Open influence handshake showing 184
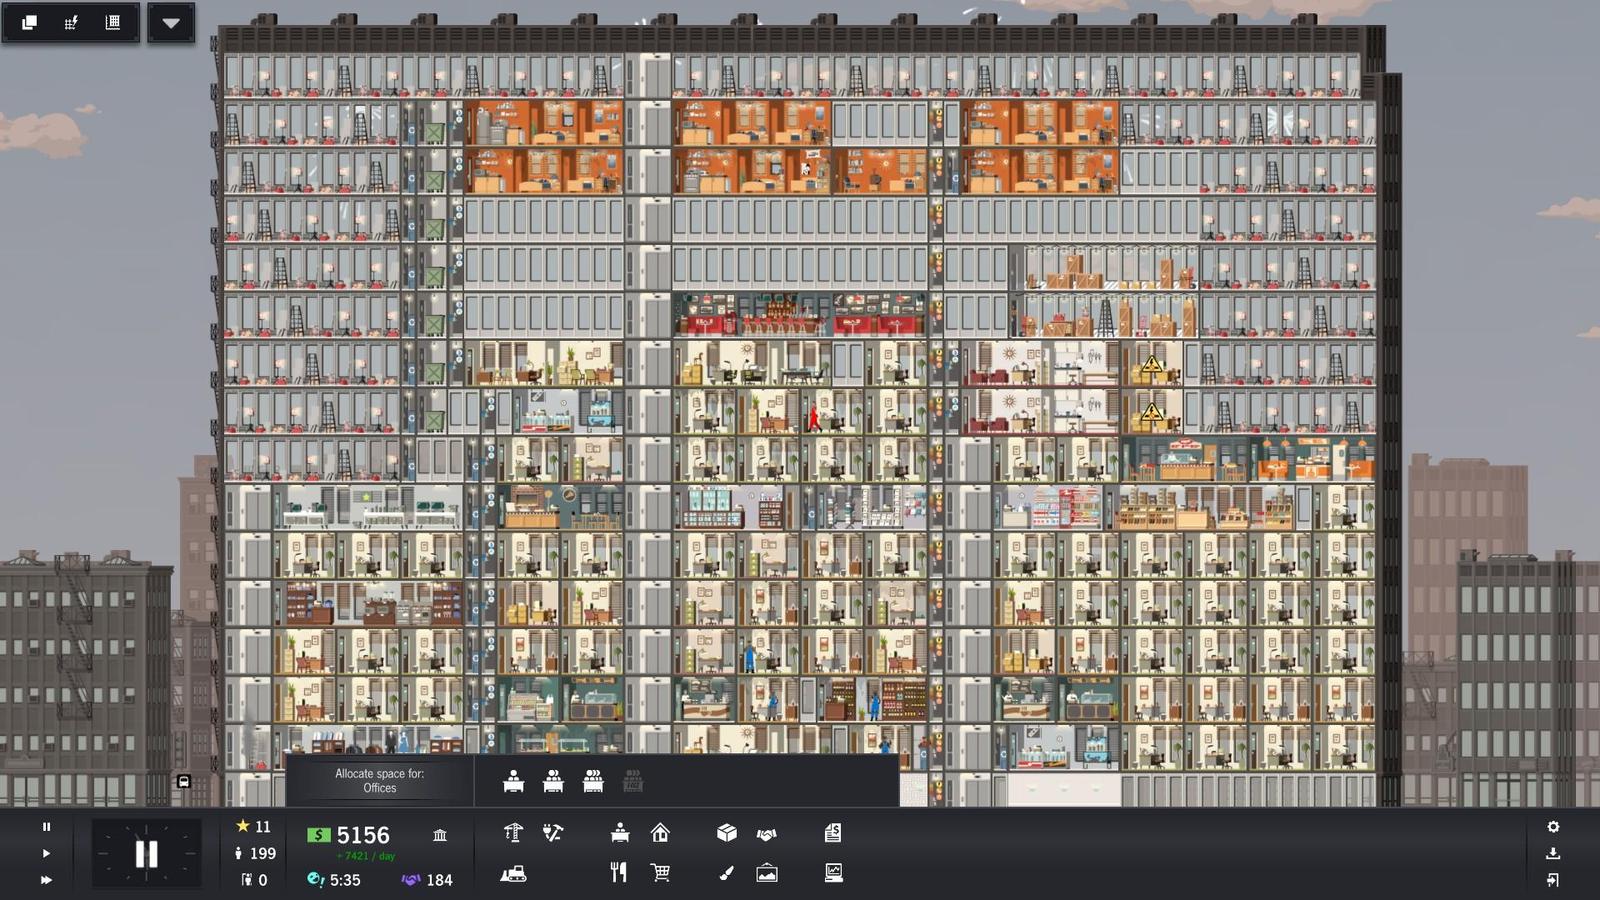The width and height of the screenshot is (1600, 900). (427, 880)
